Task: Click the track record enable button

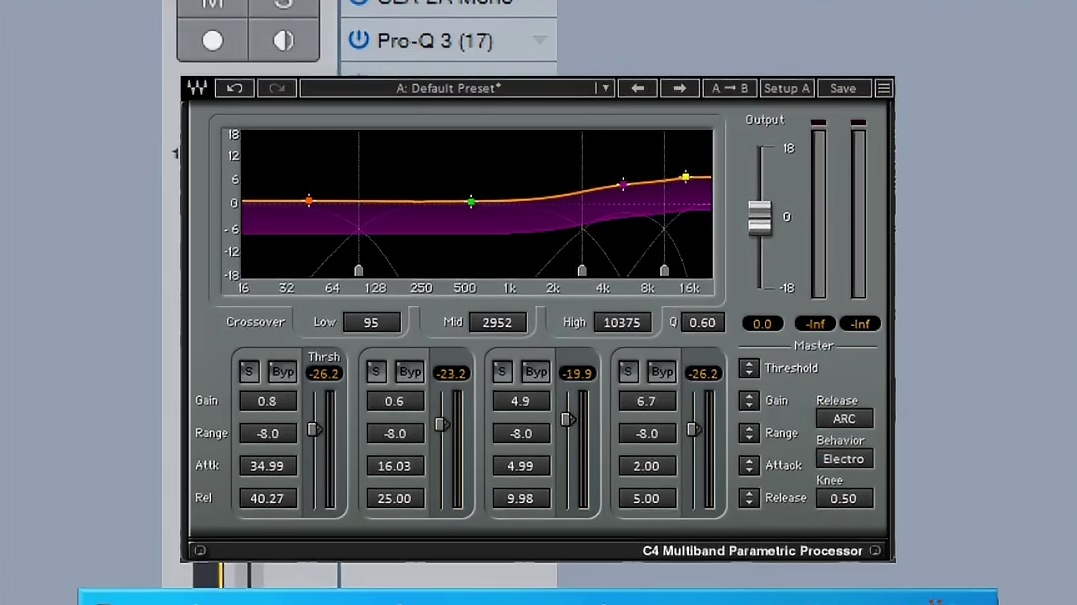Action: click(212, 40)
